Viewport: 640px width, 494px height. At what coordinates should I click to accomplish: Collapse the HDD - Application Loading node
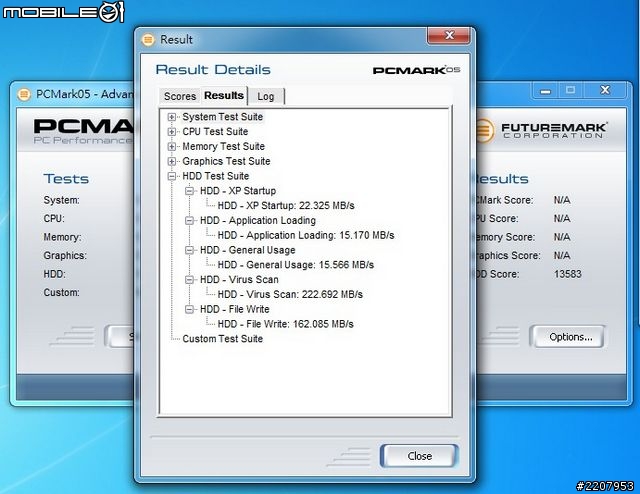[x=189, y=220]
